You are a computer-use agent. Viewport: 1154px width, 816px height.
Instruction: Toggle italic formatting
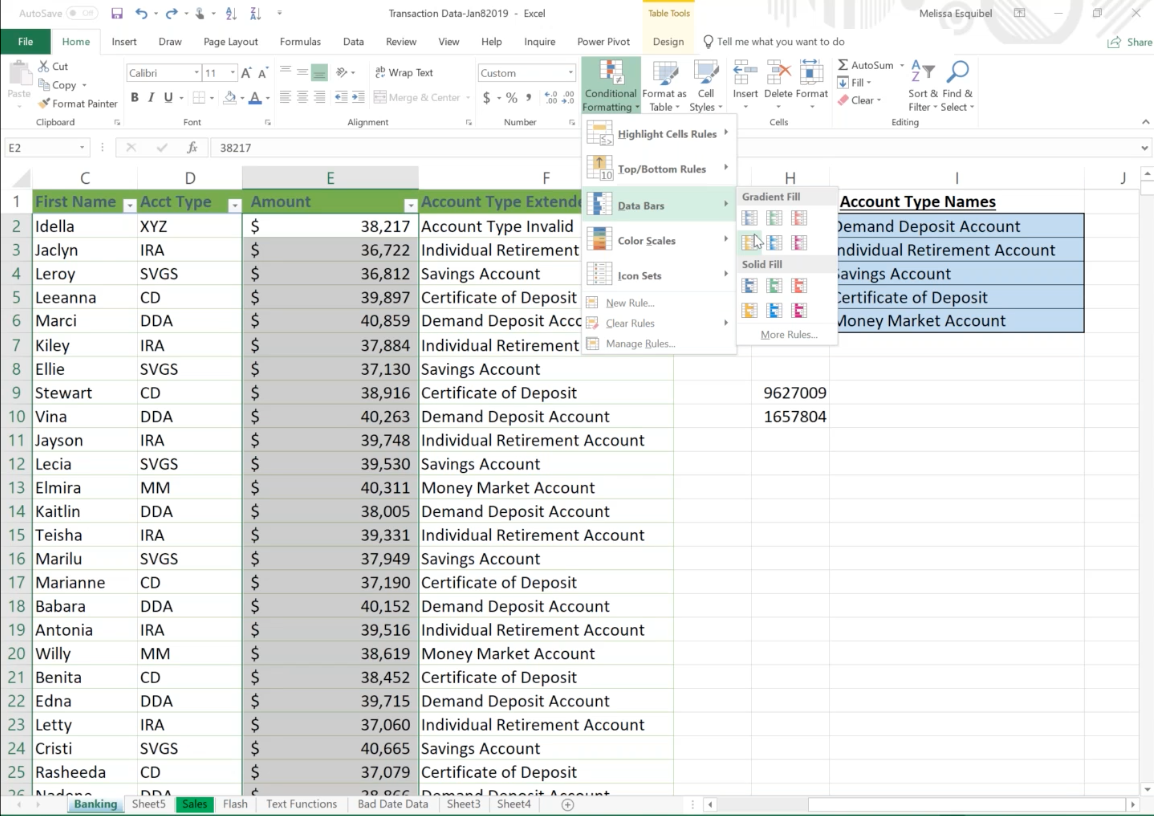click(x=150, y=98)
